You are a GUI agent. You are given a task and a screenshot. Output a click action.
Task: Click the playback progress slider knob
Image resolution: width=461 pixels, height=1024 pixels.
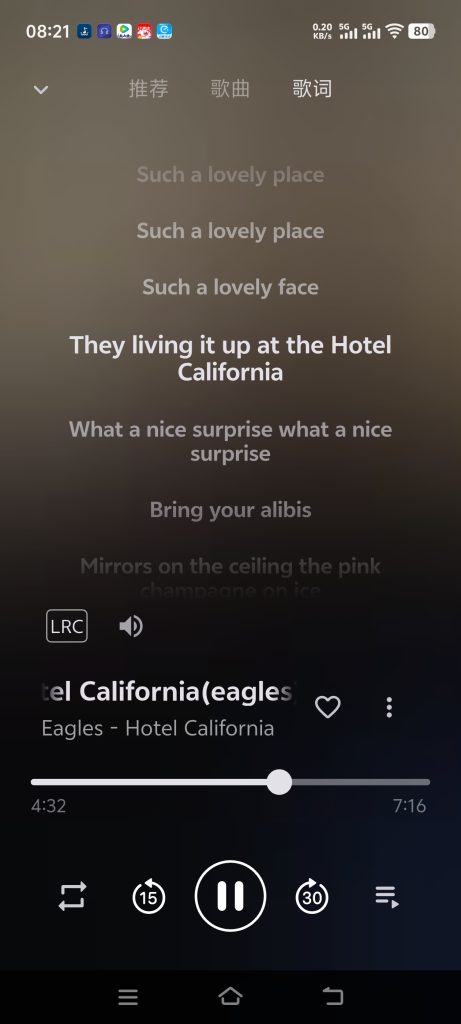[279, 782]
